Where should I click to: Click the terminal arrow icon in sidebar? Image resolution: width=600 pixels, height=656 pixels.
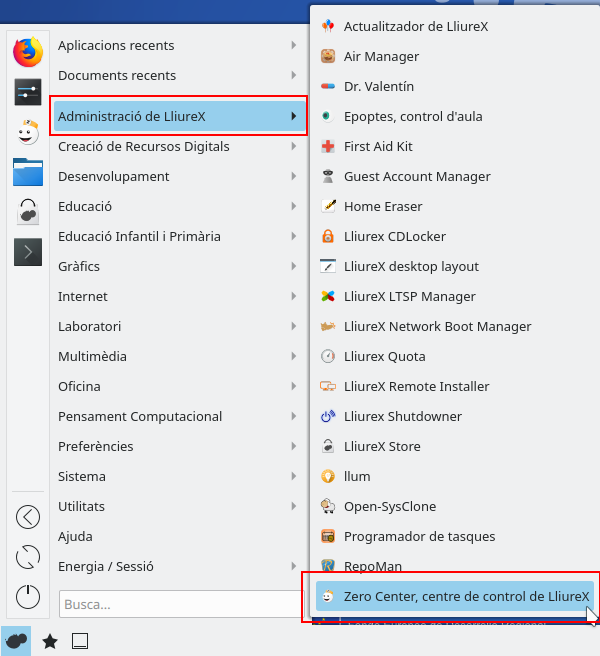point(28,251)
